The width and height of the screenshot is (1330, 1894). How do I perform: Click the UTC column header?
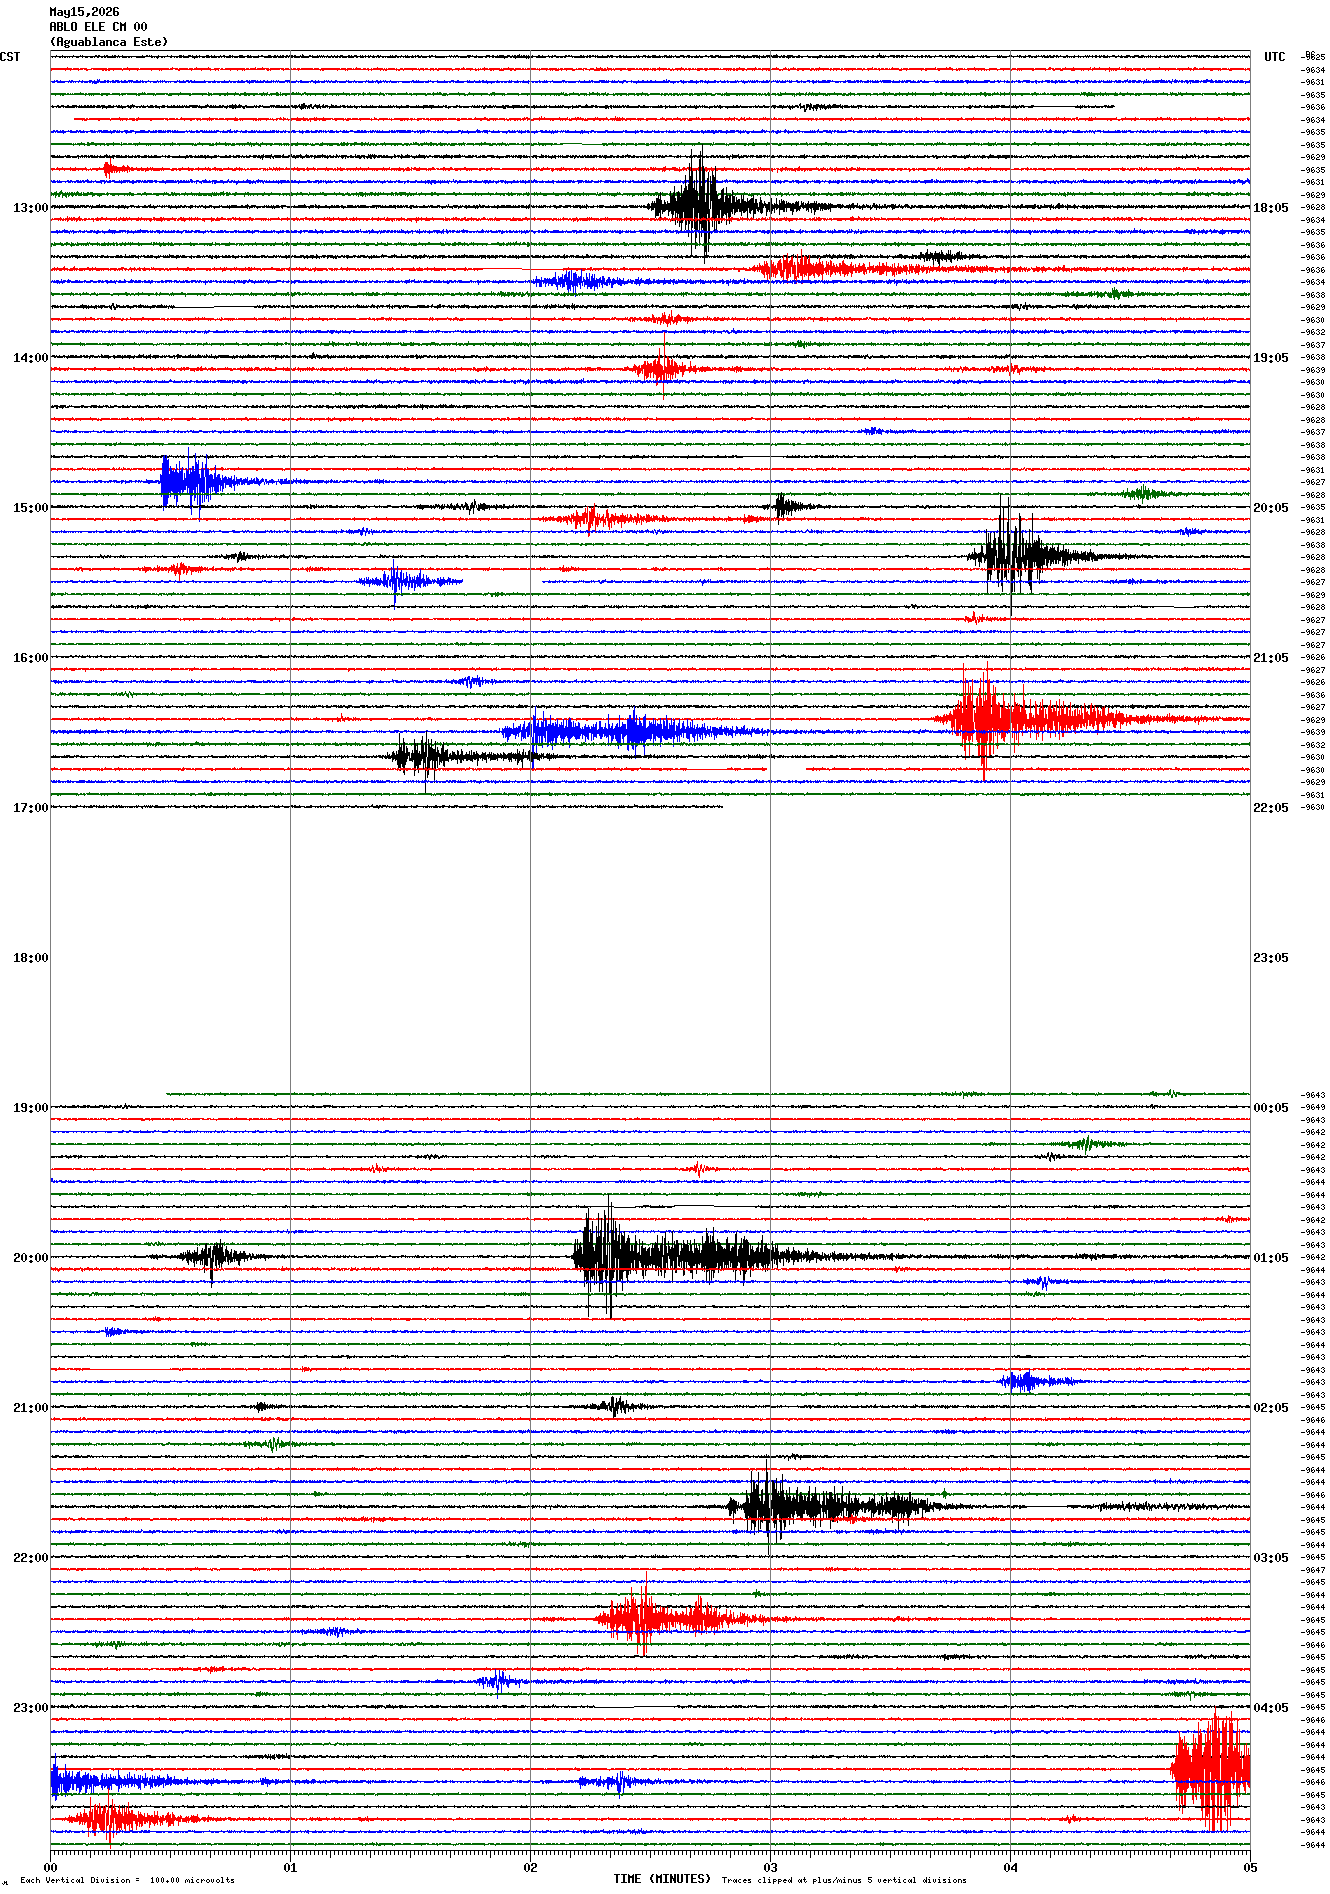tap(1274, 57)
